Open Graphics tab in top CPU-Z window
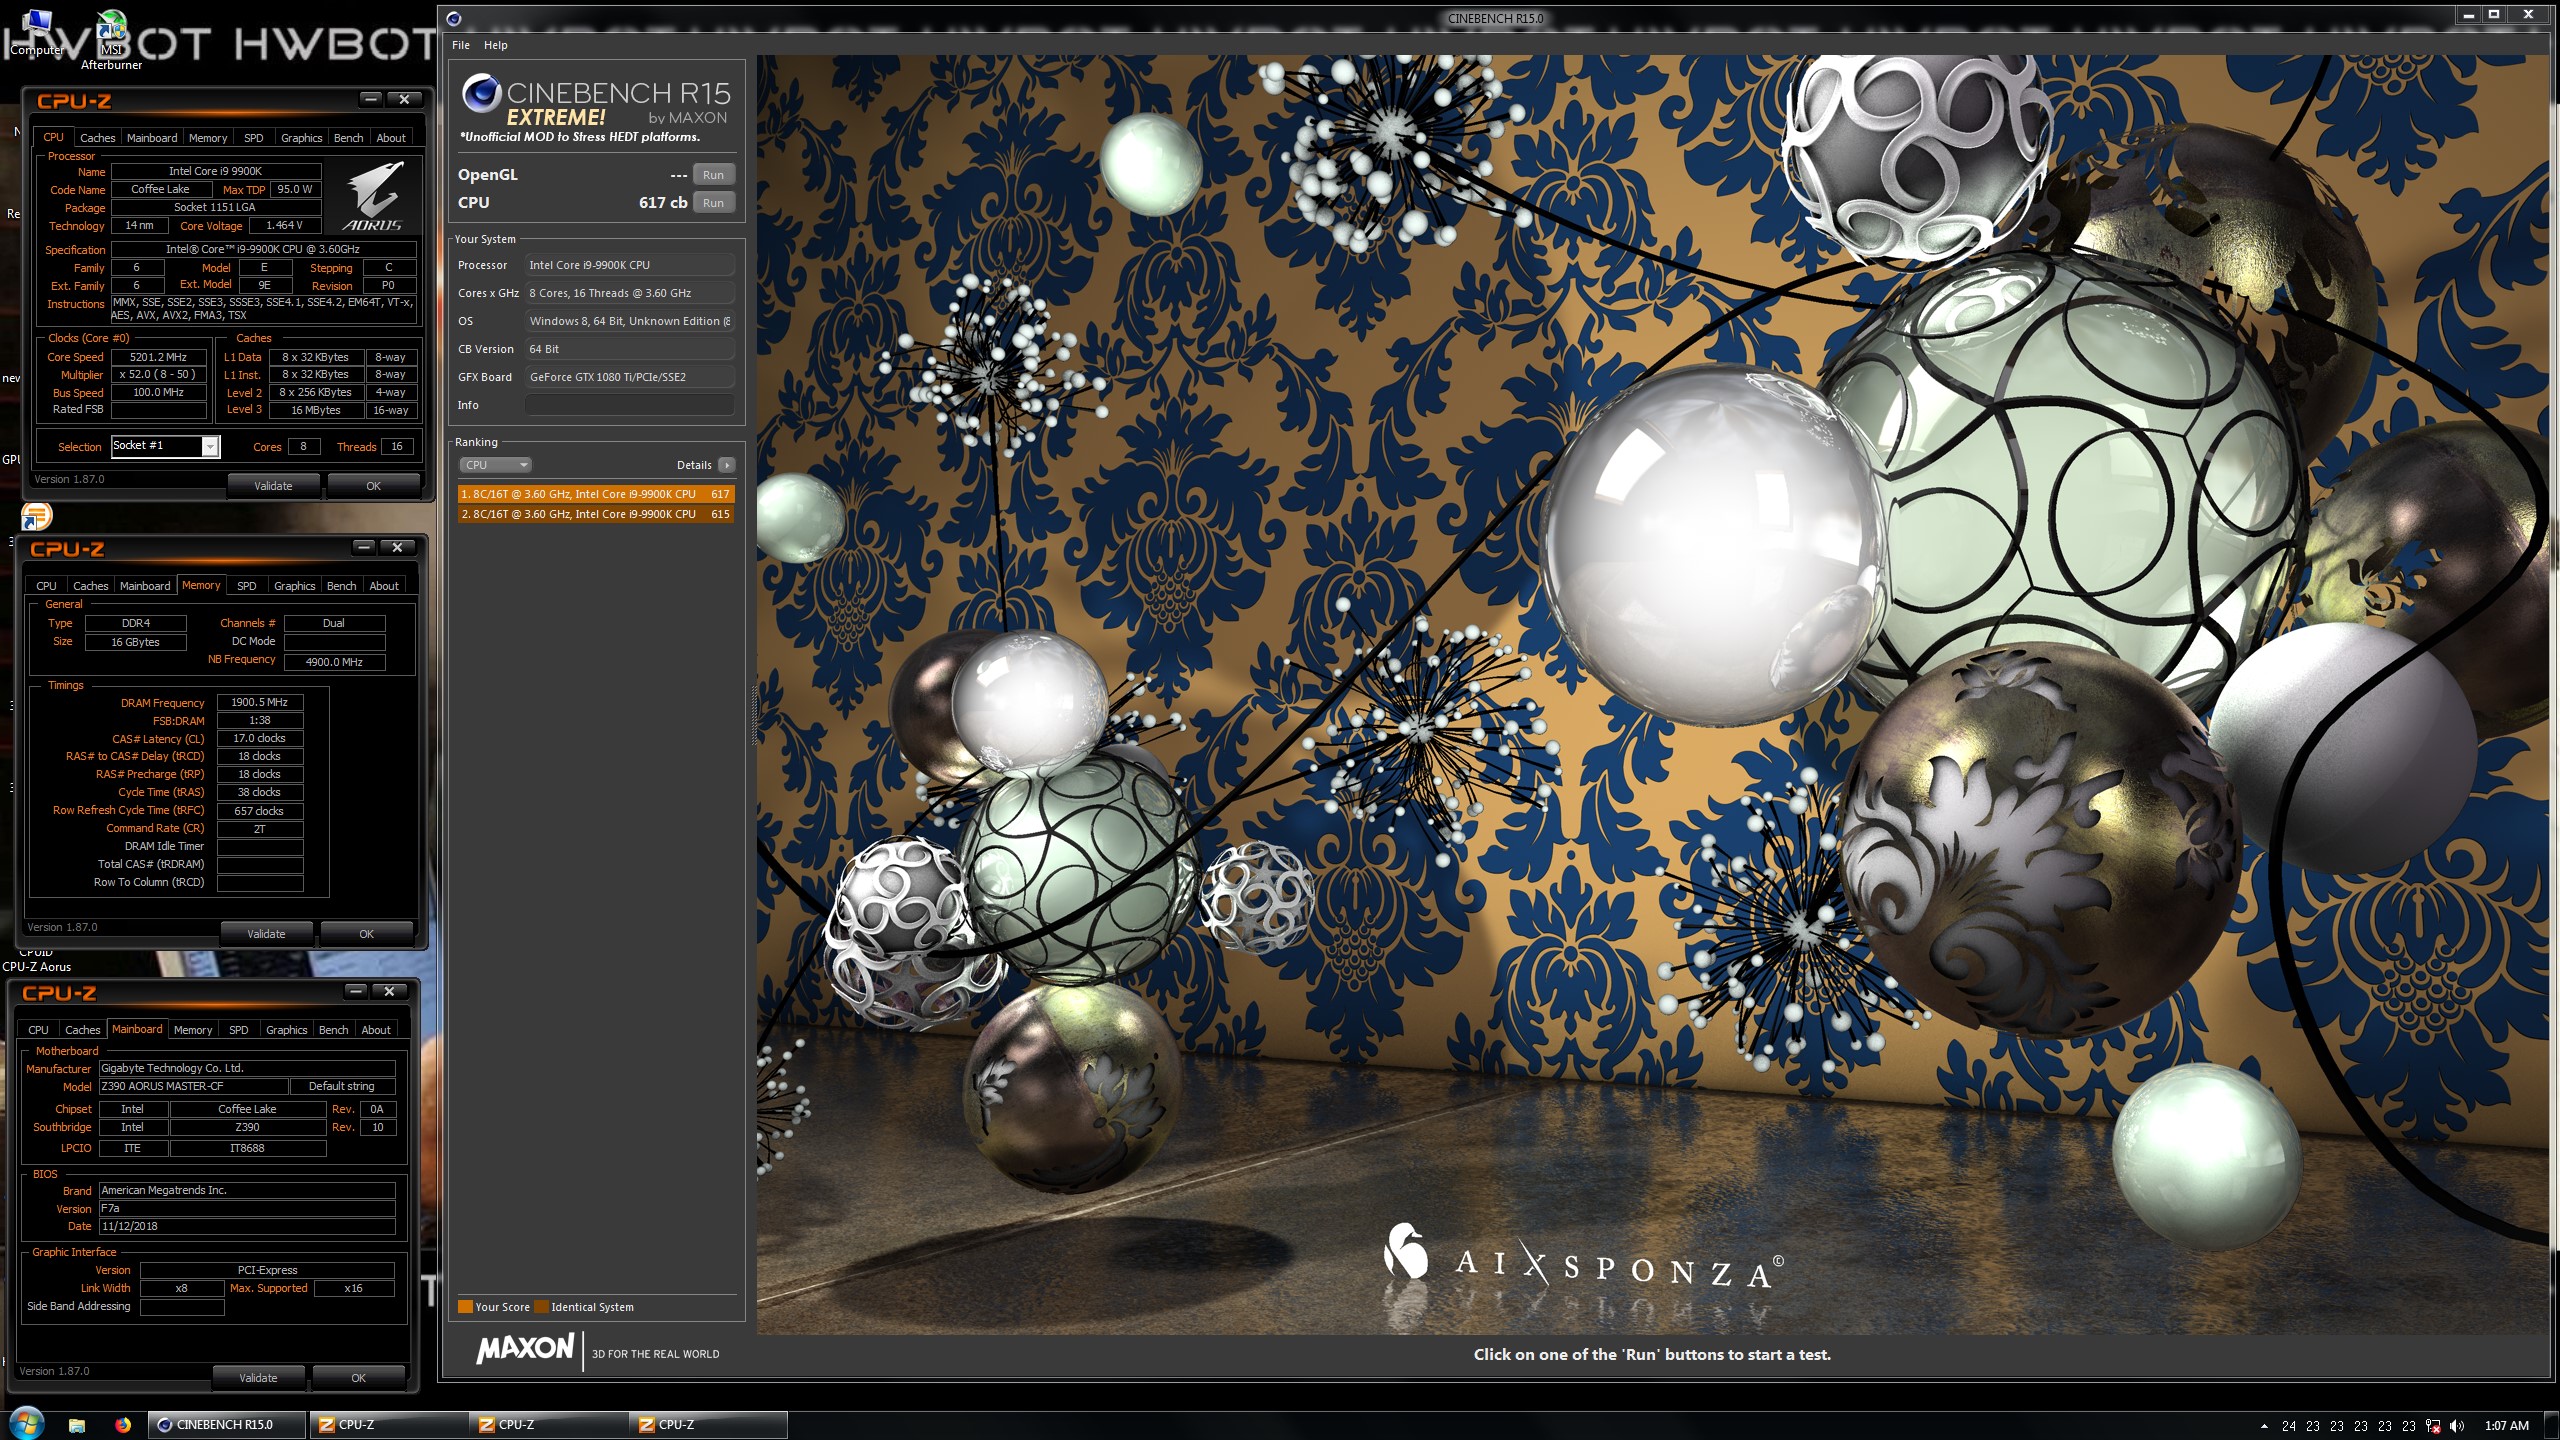Viewport: 2560px width, 1440px height. click(302, 138)
